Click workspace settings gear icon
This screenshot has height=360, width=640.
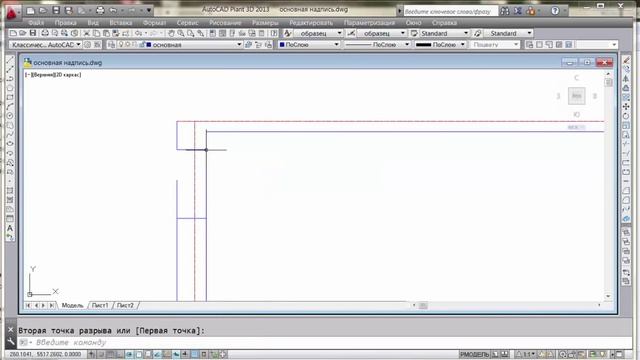pos(87,44)
